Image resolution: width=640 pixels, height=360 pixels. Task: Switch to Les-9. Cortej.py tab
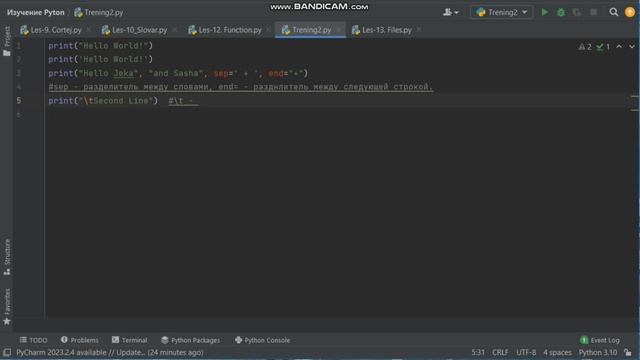pos(51,30)
